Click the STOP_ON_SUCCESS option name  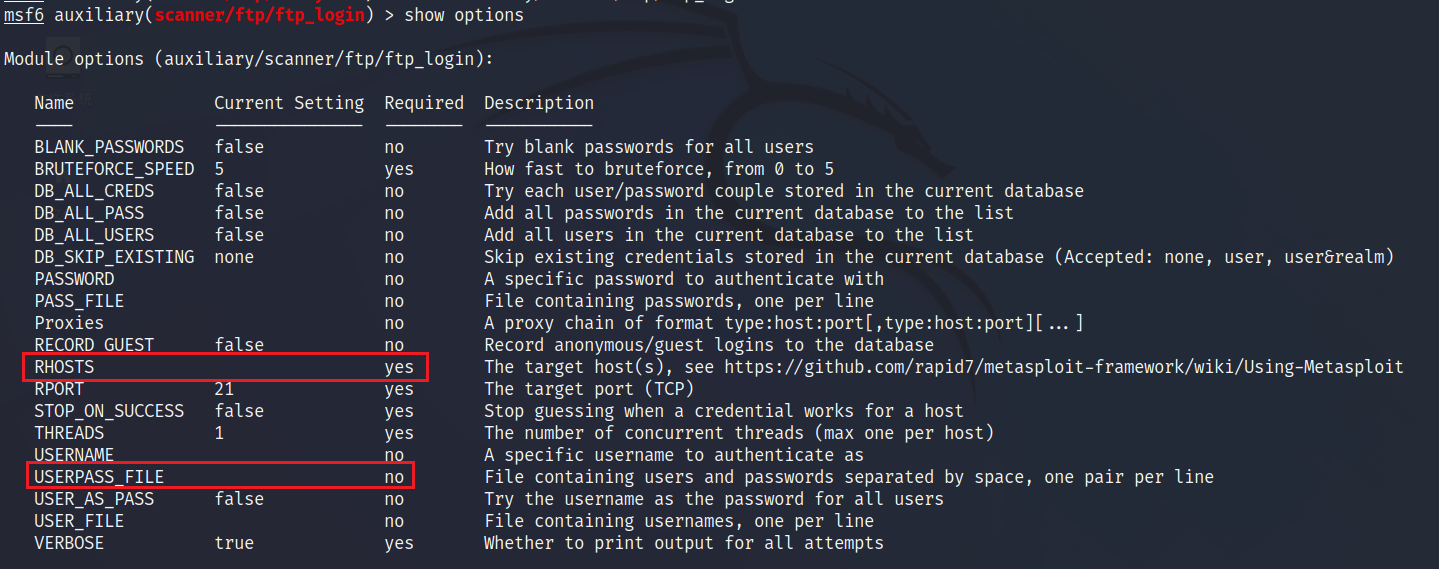[109, 411]
